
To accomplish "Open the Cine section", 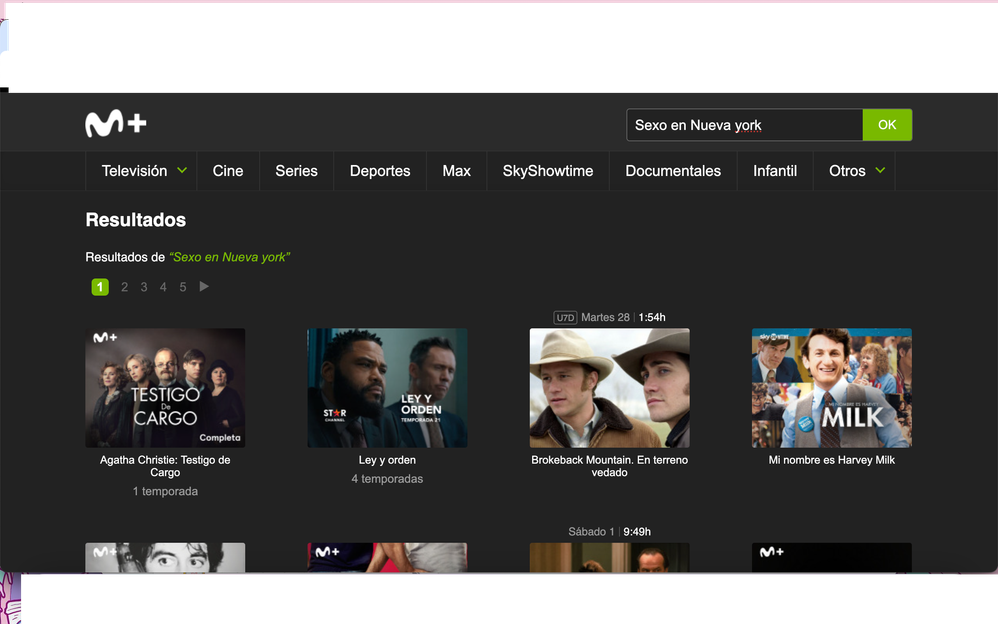I will (x=228, y=171).
